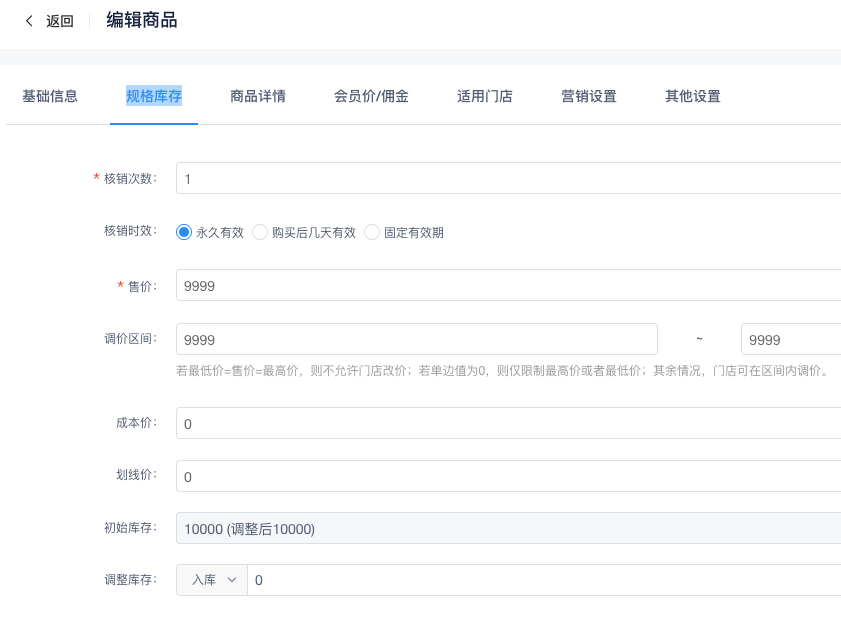切换到「基础信息」标签页
Image resolution: width=841 pixels, height=623 pixels.
[50, 96]
